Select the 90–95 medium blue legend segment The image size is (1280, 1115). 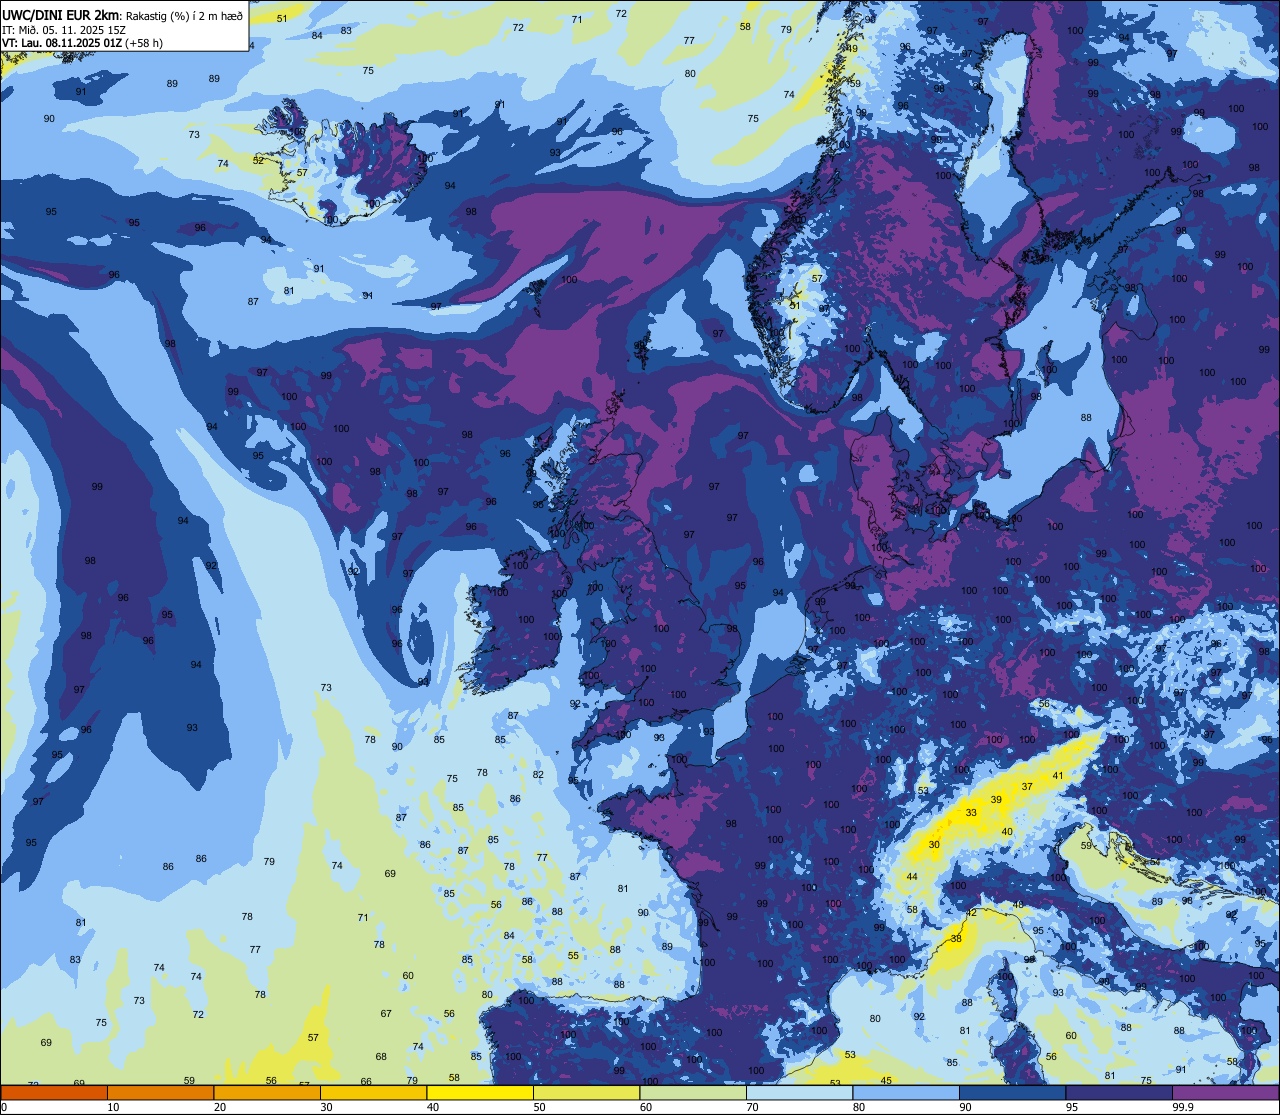[x=1012, y=1092]
